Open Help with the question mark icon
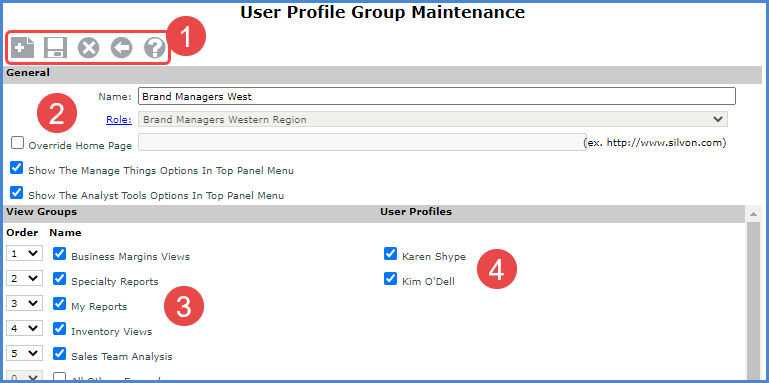This screenshot has height=383, width=769. pyautogui.click(x=155, y=48)
